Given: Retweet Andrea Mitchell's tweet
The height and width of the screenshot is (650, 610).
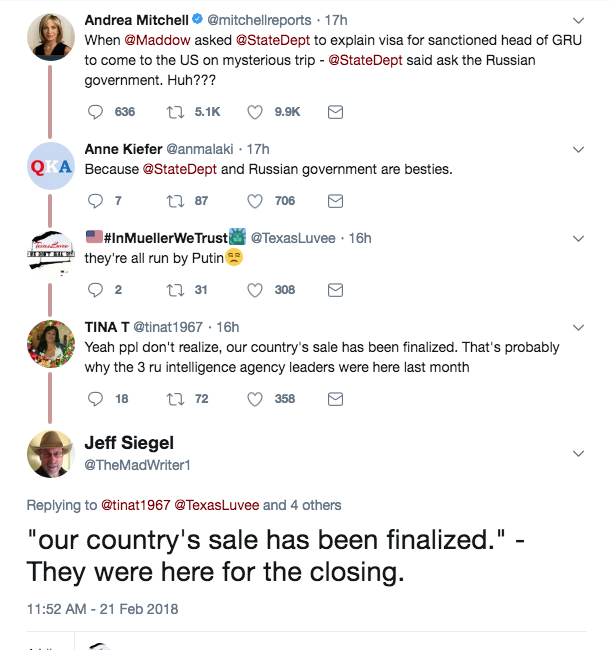Looking at the screenshot, I should 174,112.
